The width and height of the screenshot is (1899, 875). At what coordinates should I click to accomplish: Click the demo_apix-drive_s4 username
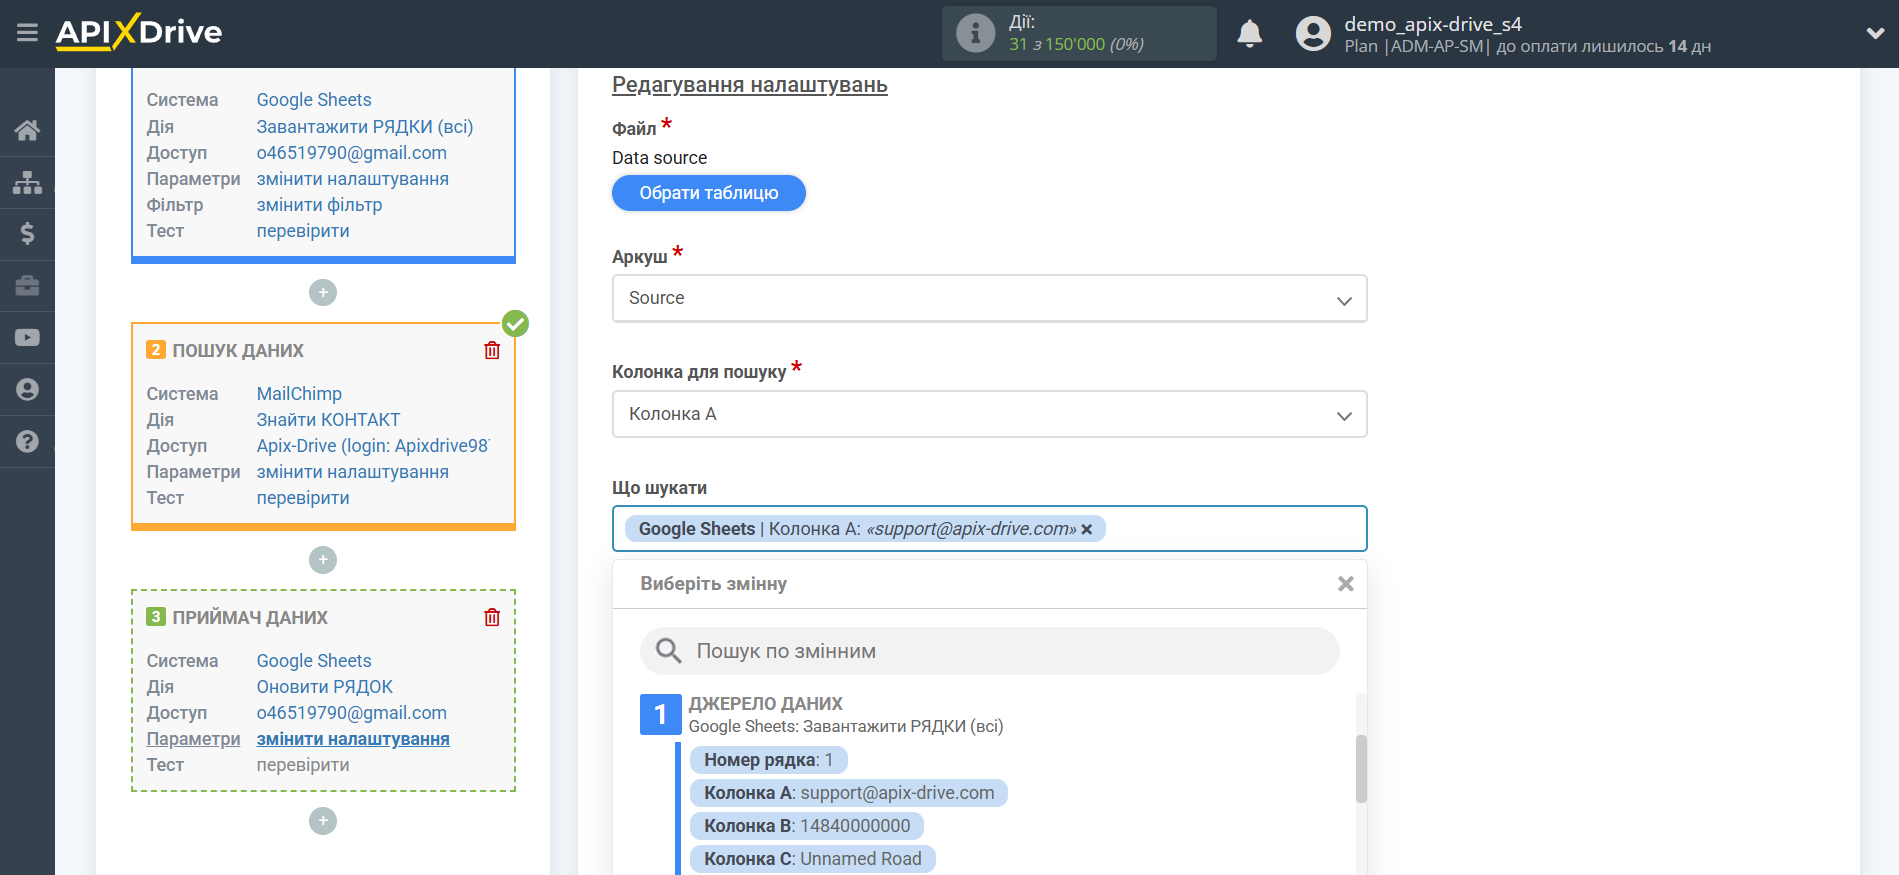pos(1433,24)
